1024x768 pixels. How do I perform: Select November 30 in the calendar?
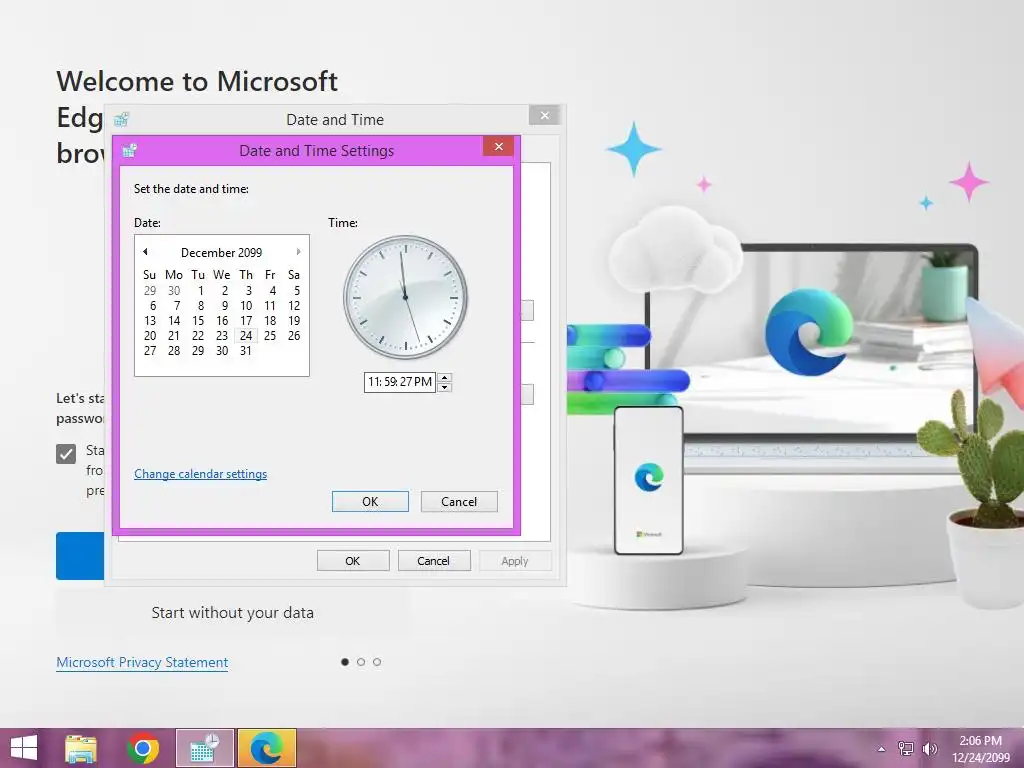pyautogui.click(x=174, y=291)
